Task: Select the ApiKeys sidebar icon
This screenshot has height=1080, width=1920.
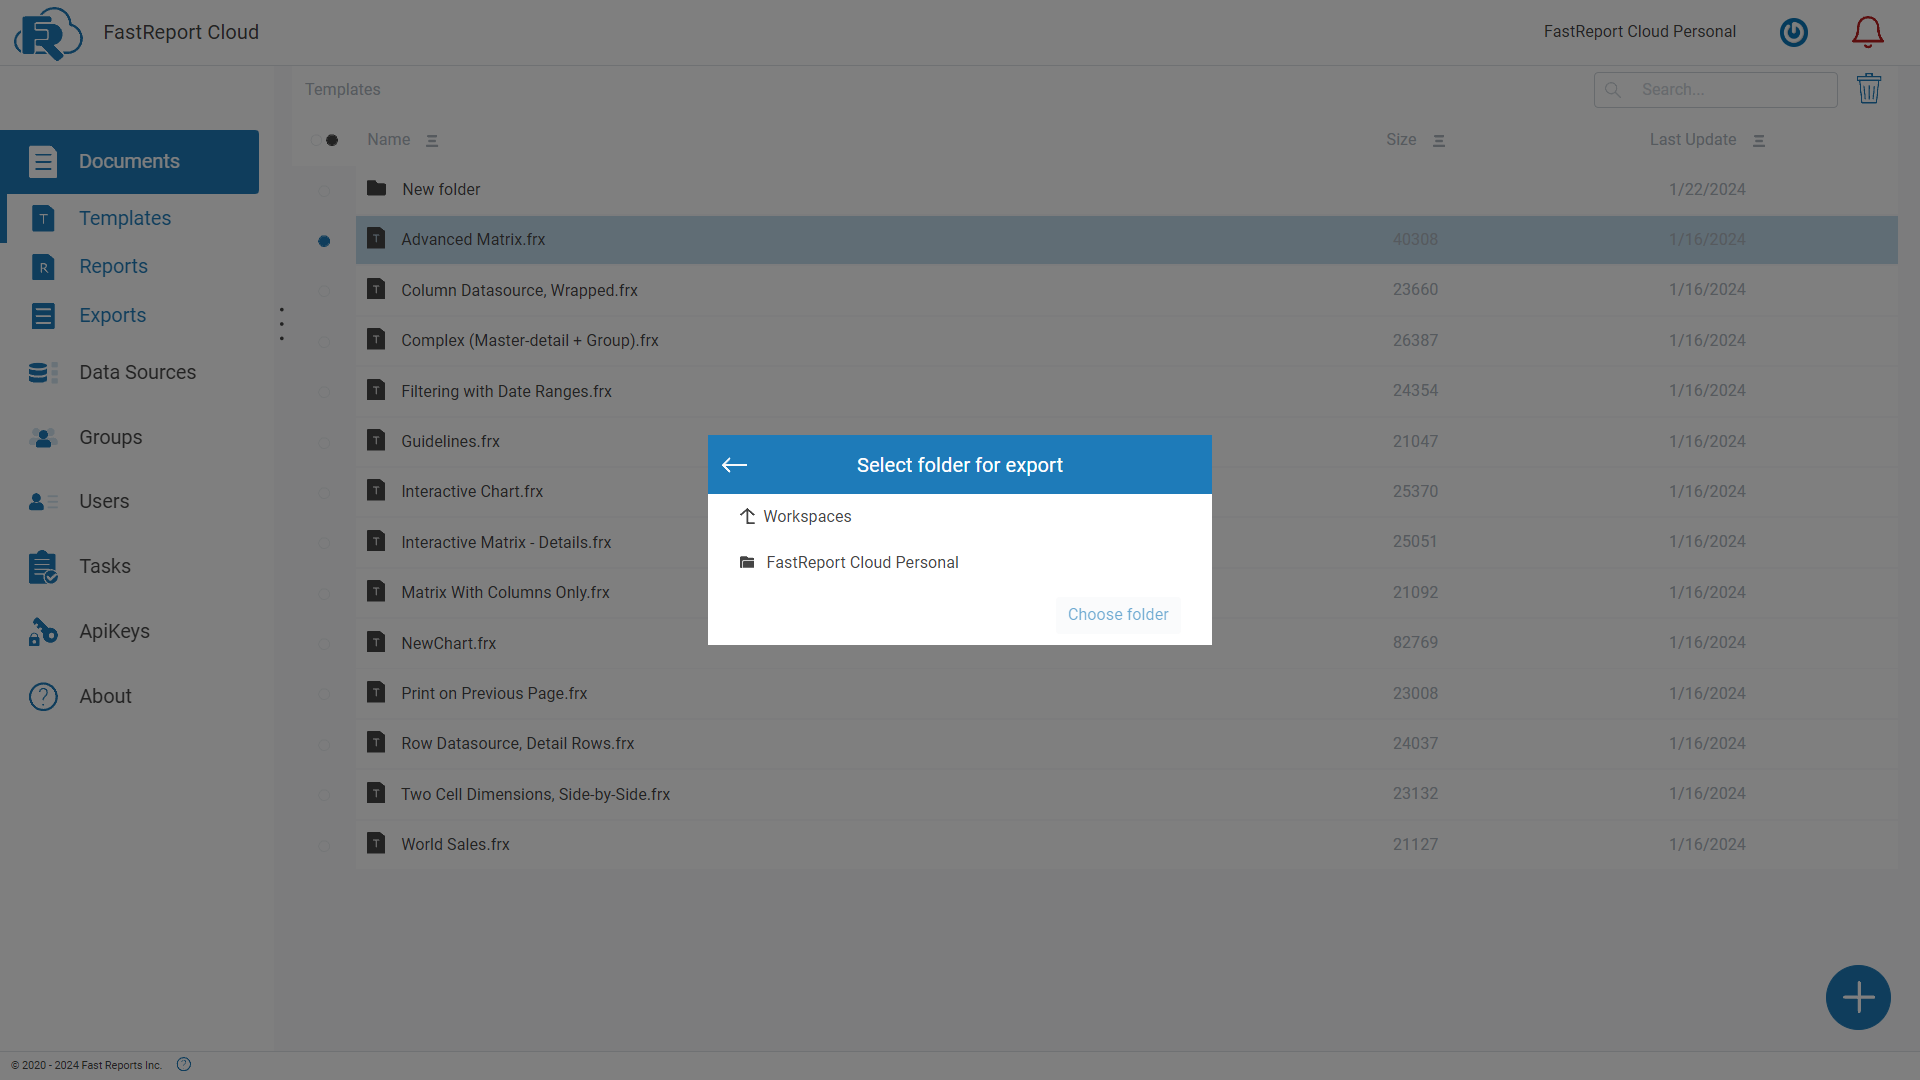Action: (43, 631)
